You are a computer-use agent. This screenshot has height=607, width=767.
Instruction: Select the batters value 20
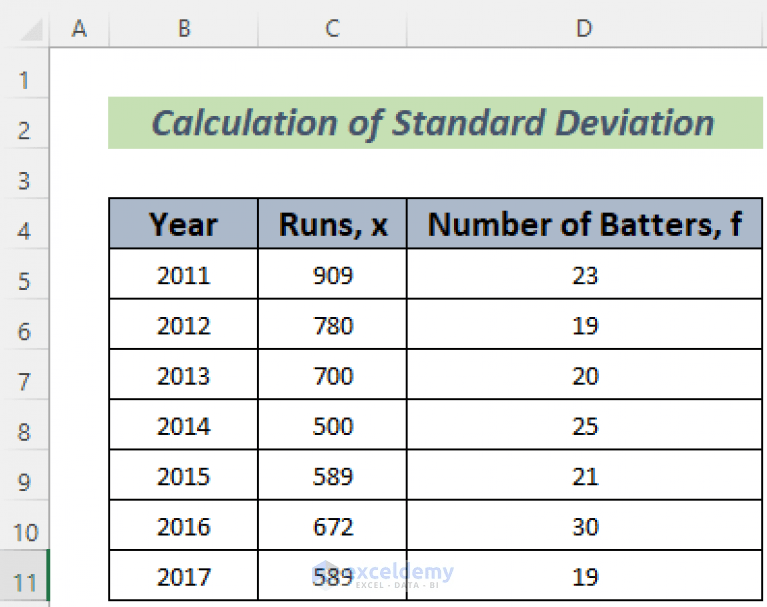click(585, 375)
